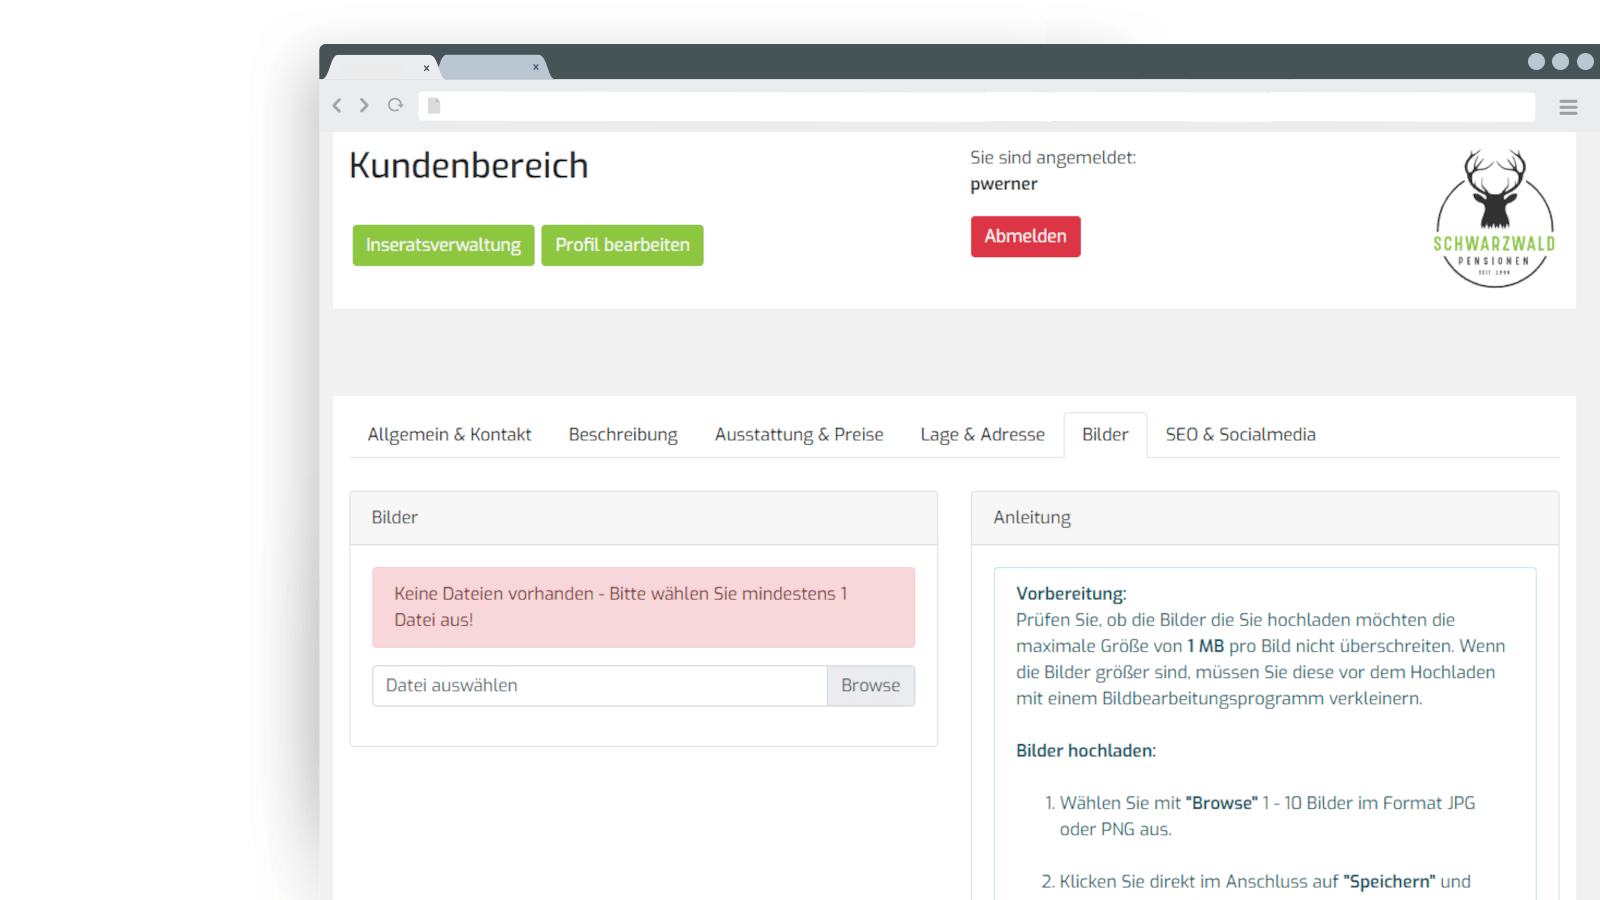Close the first browser tab

coord(426,68)
